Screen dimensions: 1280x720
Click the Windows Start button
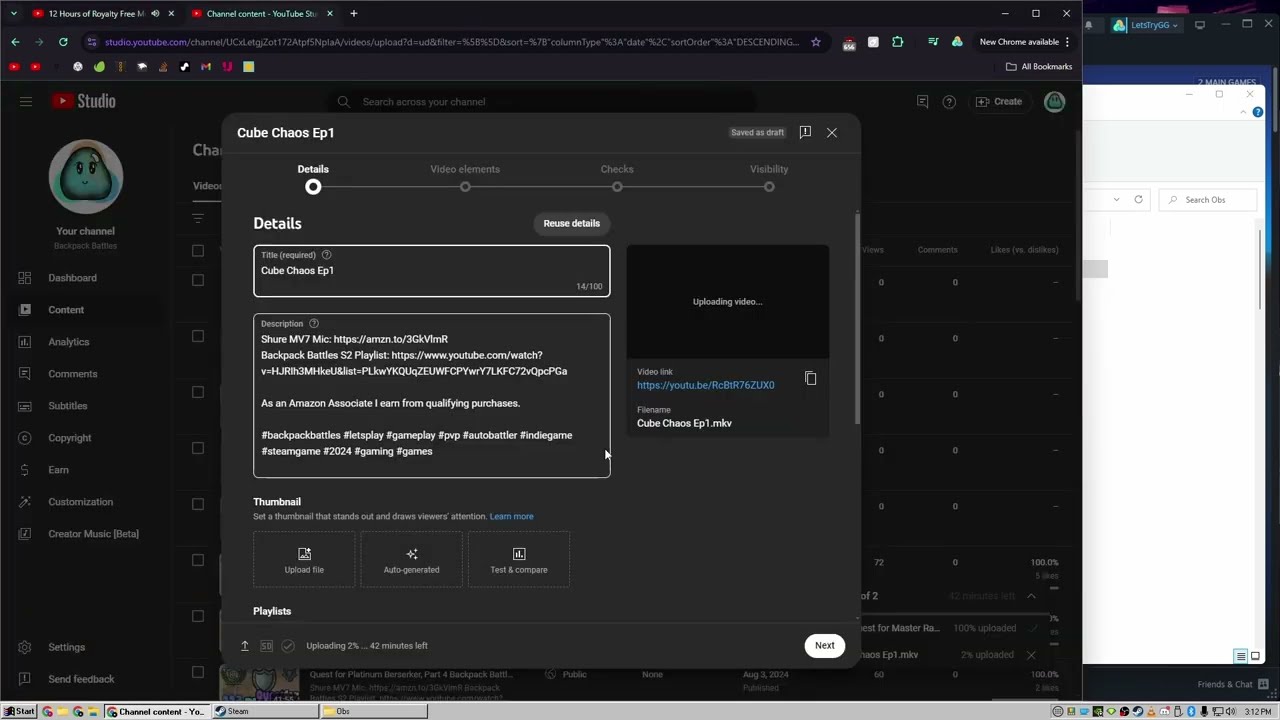point(19,712)
